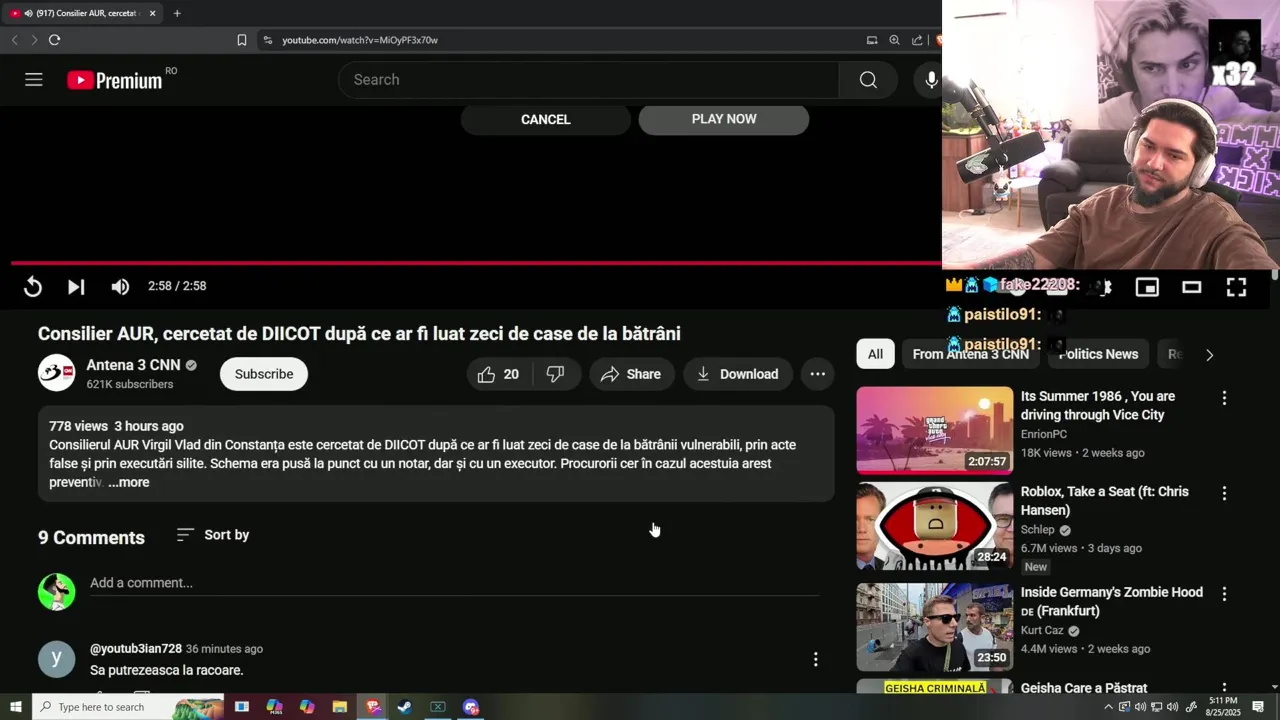Open Vice City Summer 1986 thumbnail
The width and height of the screenshot is (1280, 720).
[934, 431]
